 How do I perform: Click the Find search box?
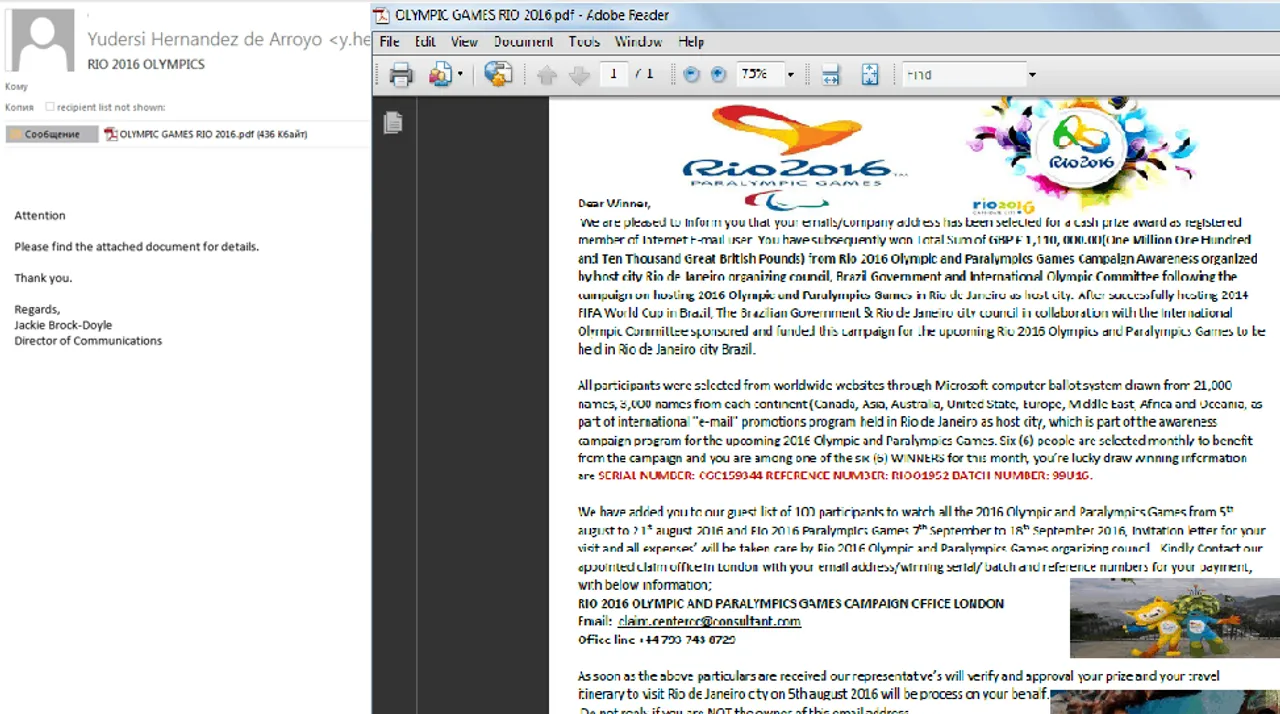(963, 74)
